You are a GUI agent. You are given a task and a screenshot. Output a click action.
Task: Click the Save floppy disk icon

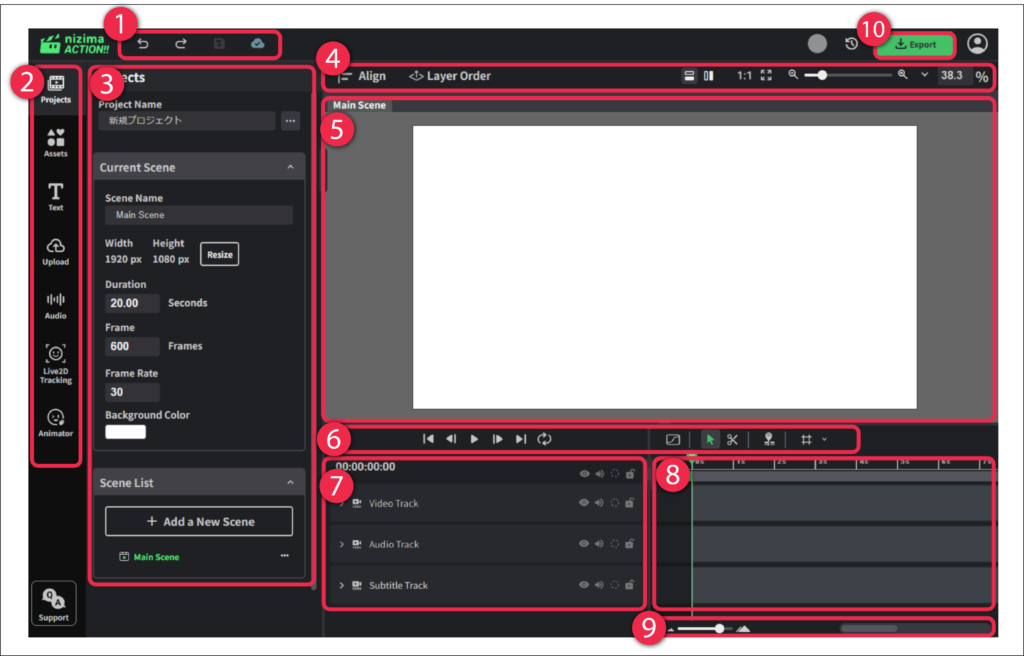[x=219, y=44]
